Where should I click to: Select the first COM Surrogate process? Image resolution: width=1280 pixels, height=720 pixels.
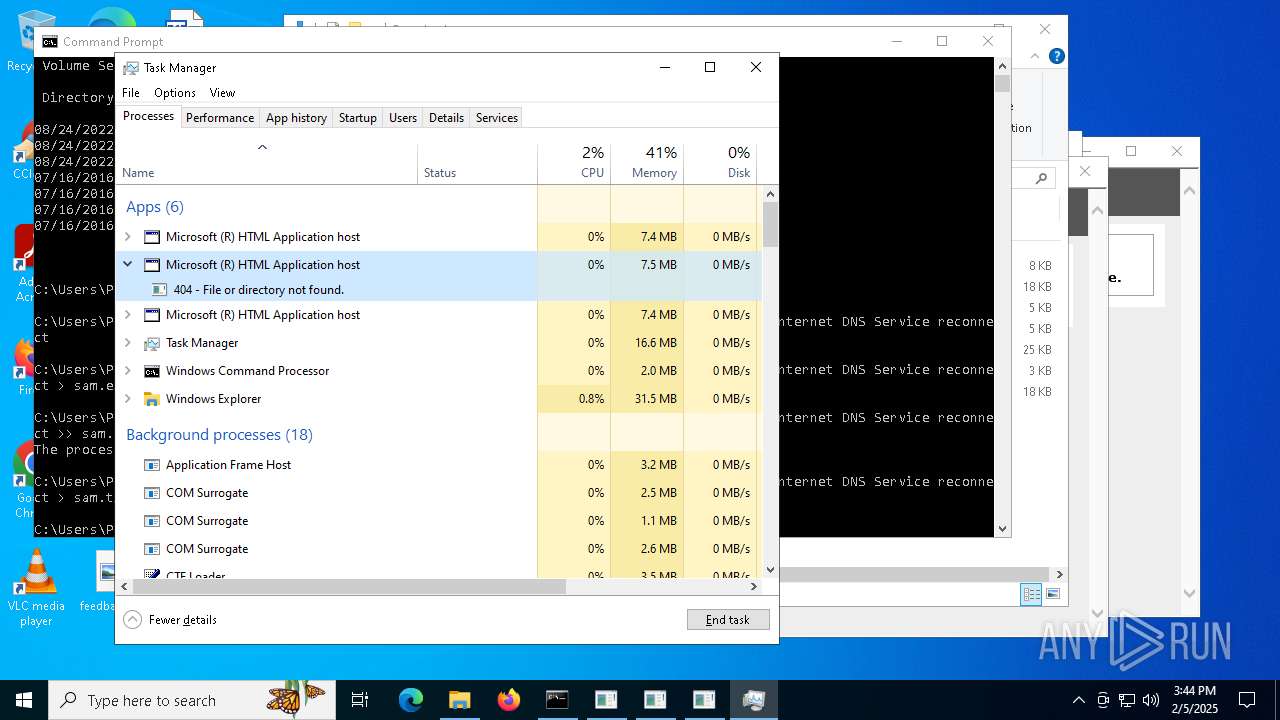(x=437, y=493)
